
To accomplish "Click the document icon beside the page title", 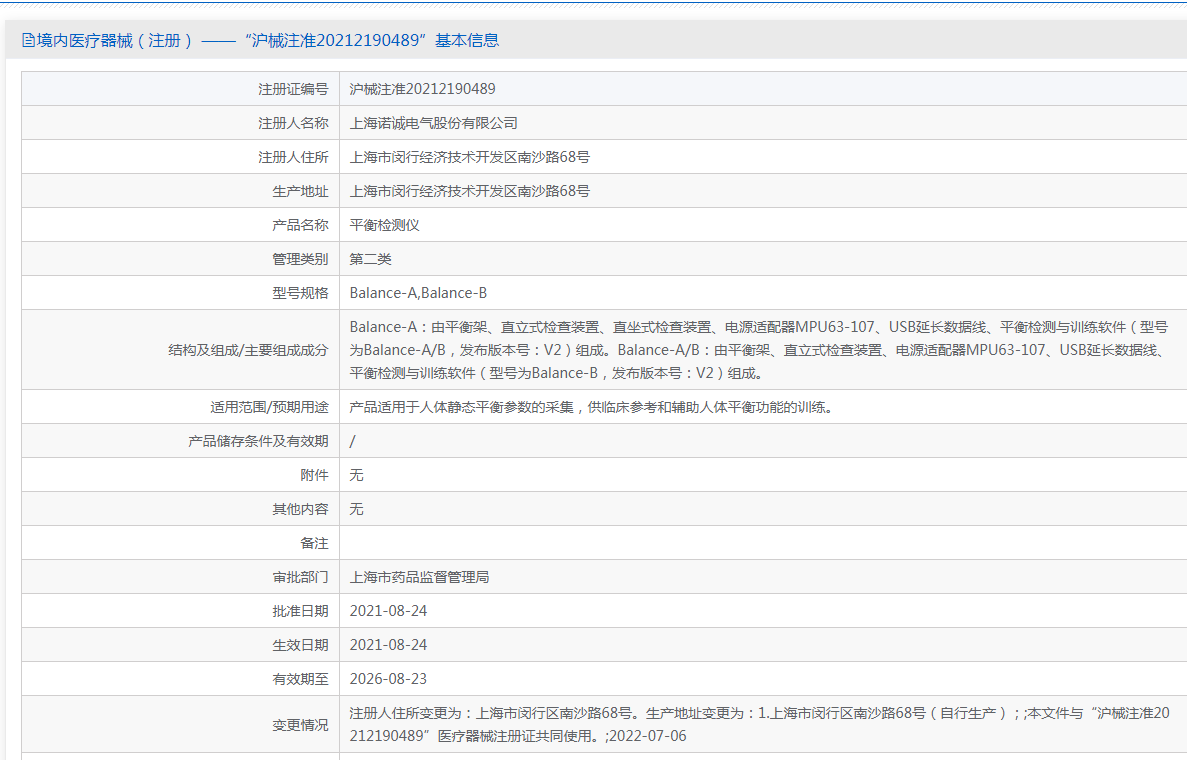I will (28, 41).
